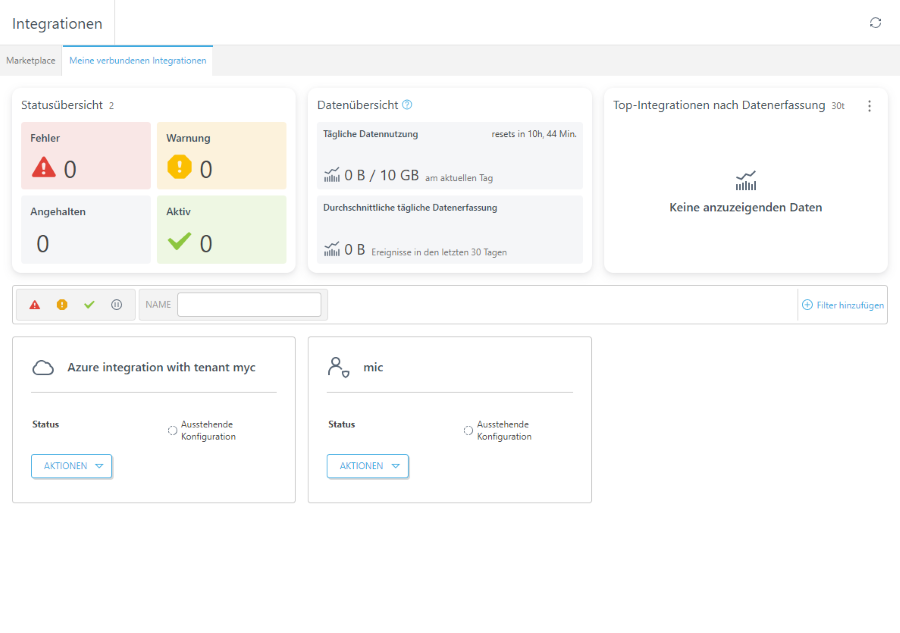Click the Fehler status tile

86,156
